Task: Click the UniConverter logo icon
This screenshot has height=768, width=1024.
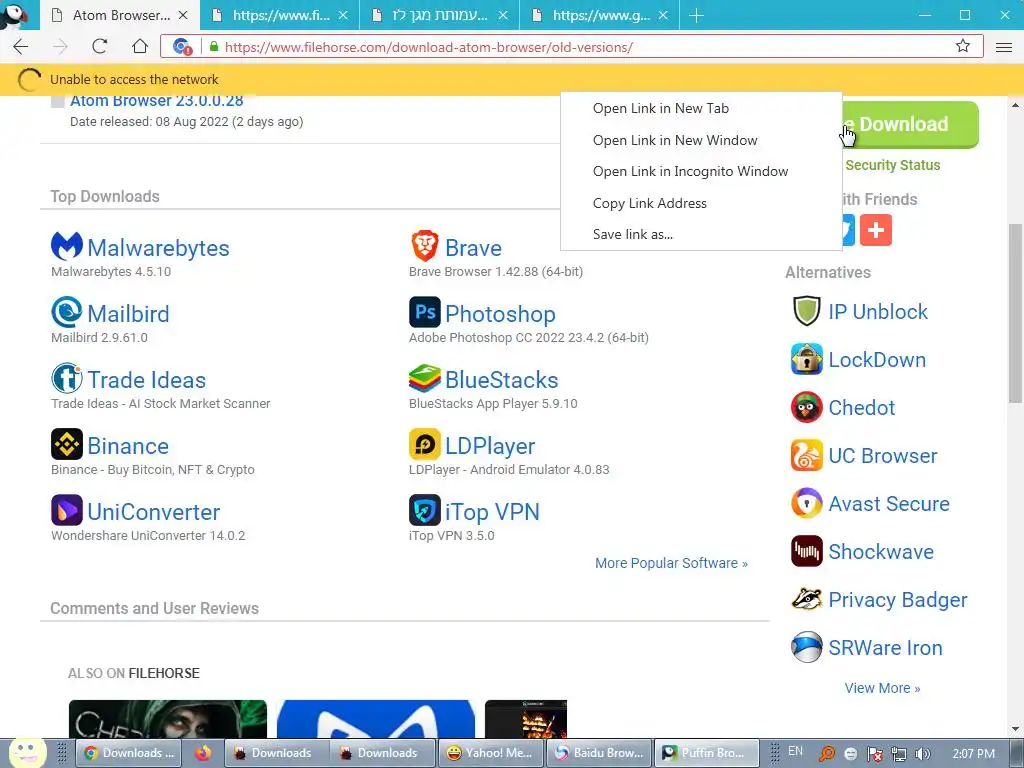Action: click(x=67, y=510)
